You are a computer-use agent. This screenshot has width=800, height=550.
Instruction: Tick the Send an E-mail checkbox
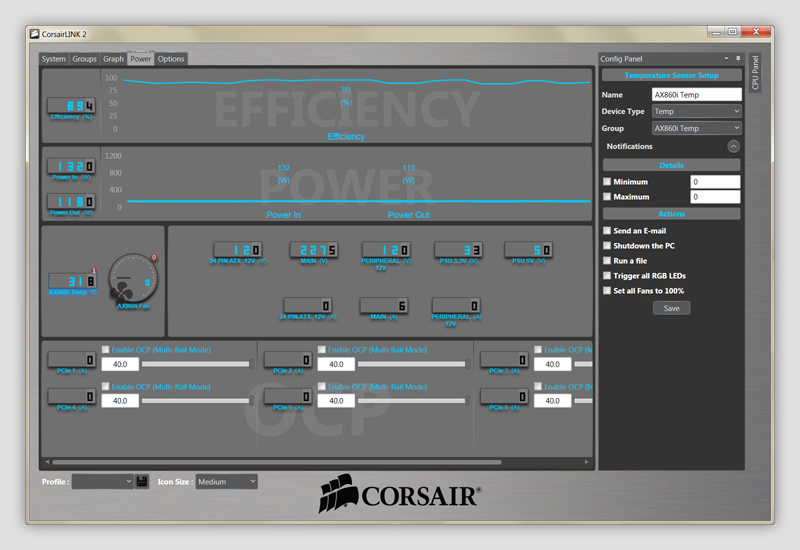click(x=607, y=231)
